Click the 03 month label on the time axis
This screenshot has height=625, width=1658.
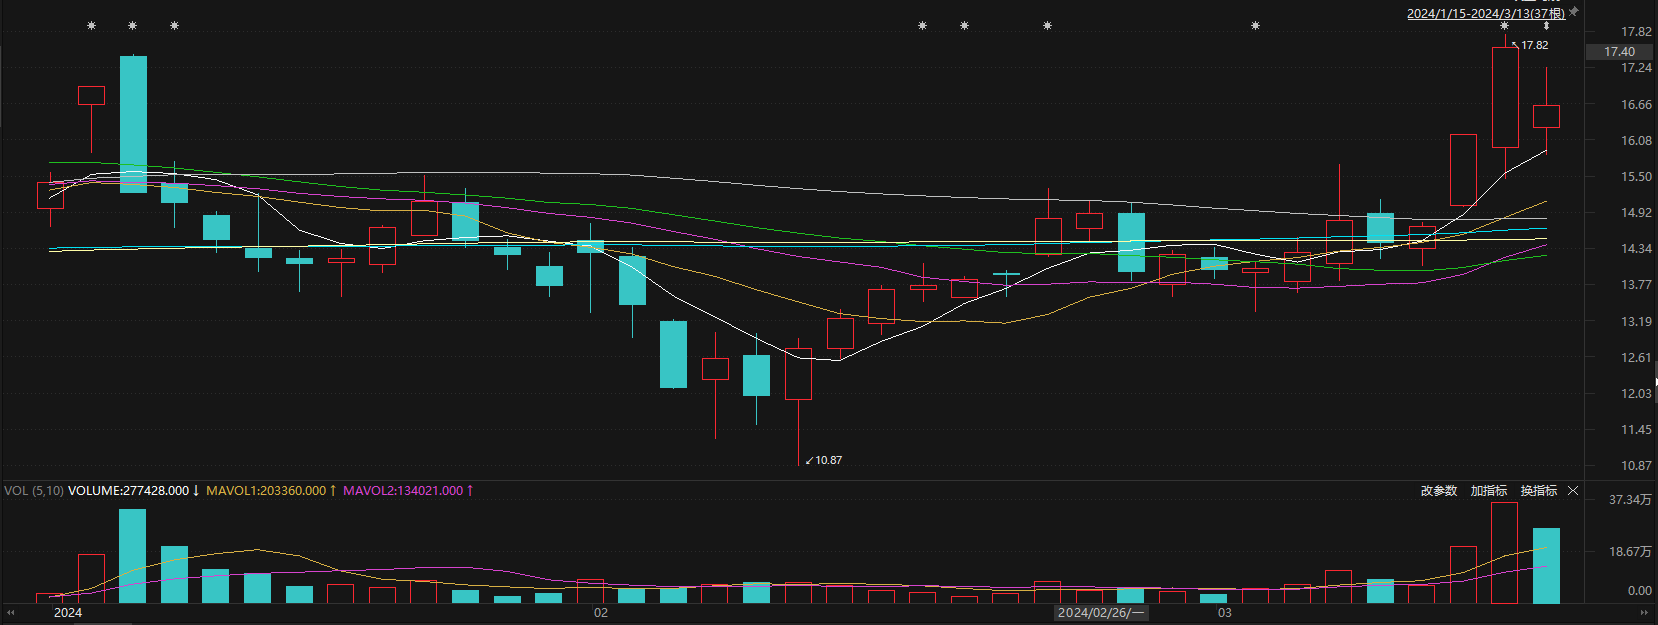pyautogui.click(x=1225, y=612)
